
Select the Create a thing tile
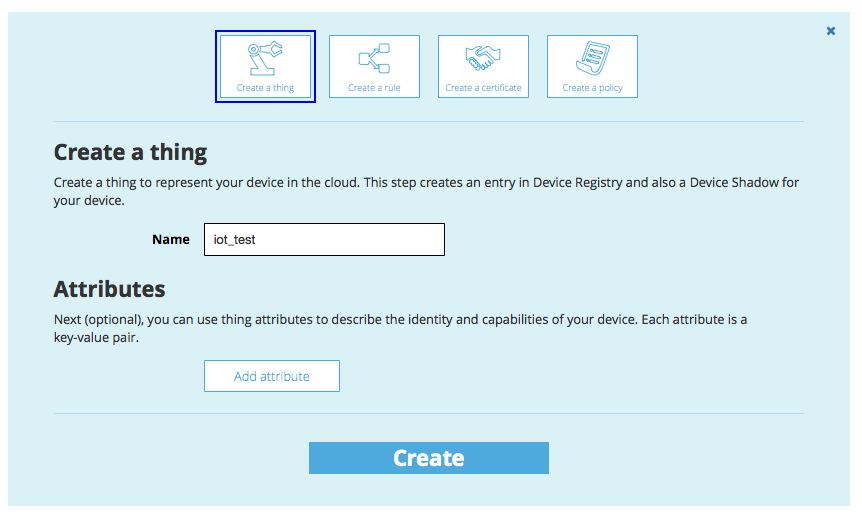click(265, 67)
